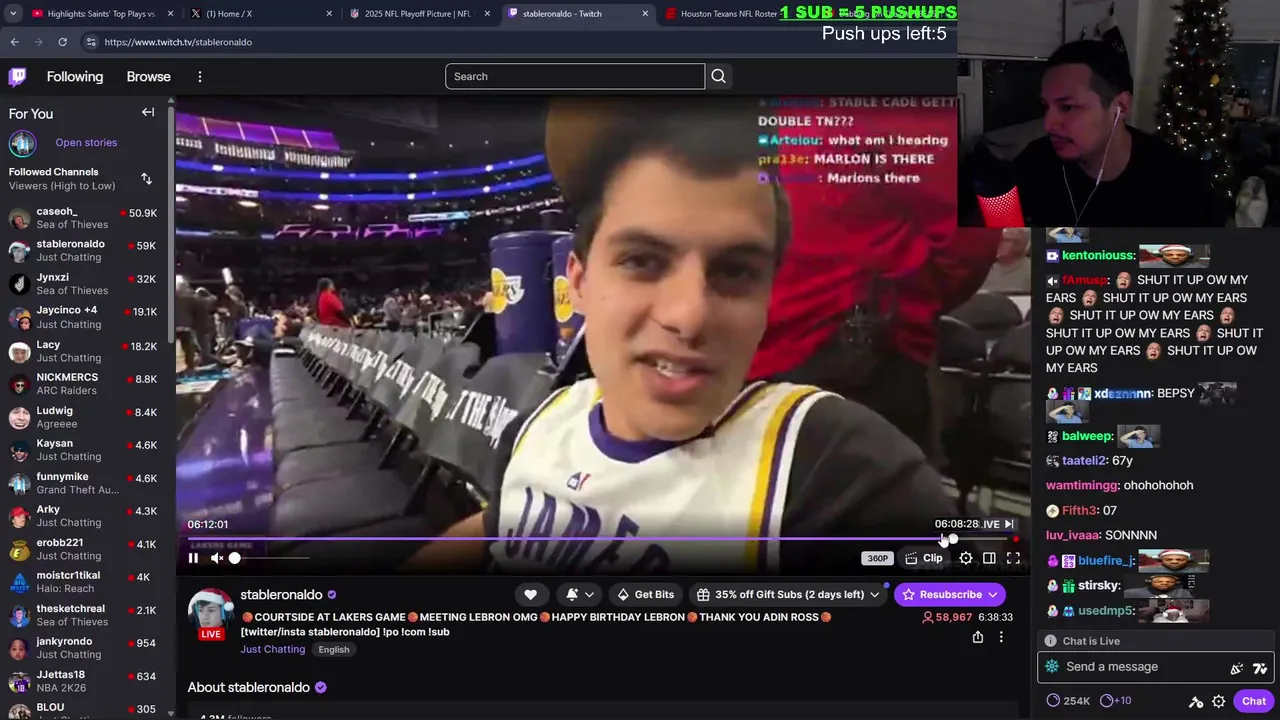
Task: Switch the player to fullscreen
Action: [x=1013, y=558]
